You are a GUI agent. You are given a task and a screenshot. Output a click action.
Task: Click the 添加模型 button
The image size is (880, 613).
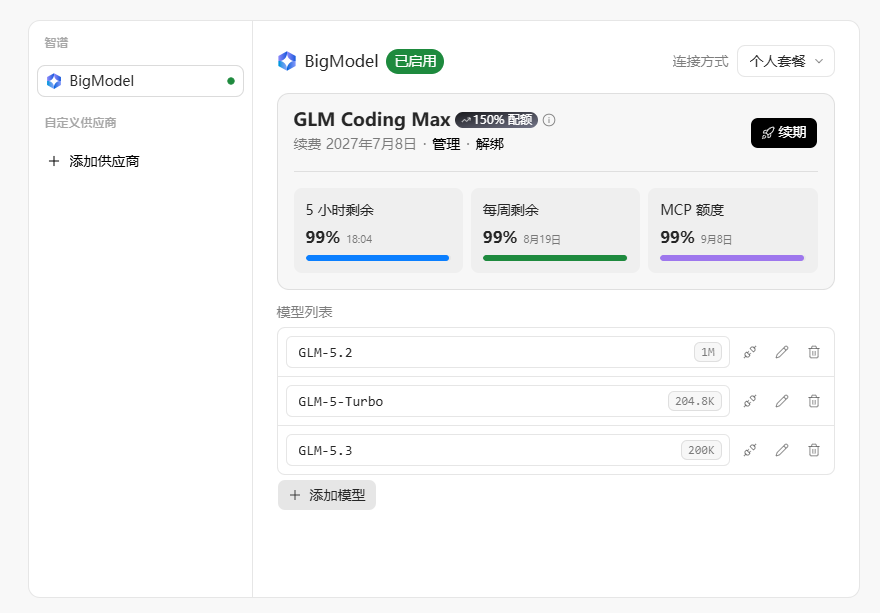coord(327,495)
